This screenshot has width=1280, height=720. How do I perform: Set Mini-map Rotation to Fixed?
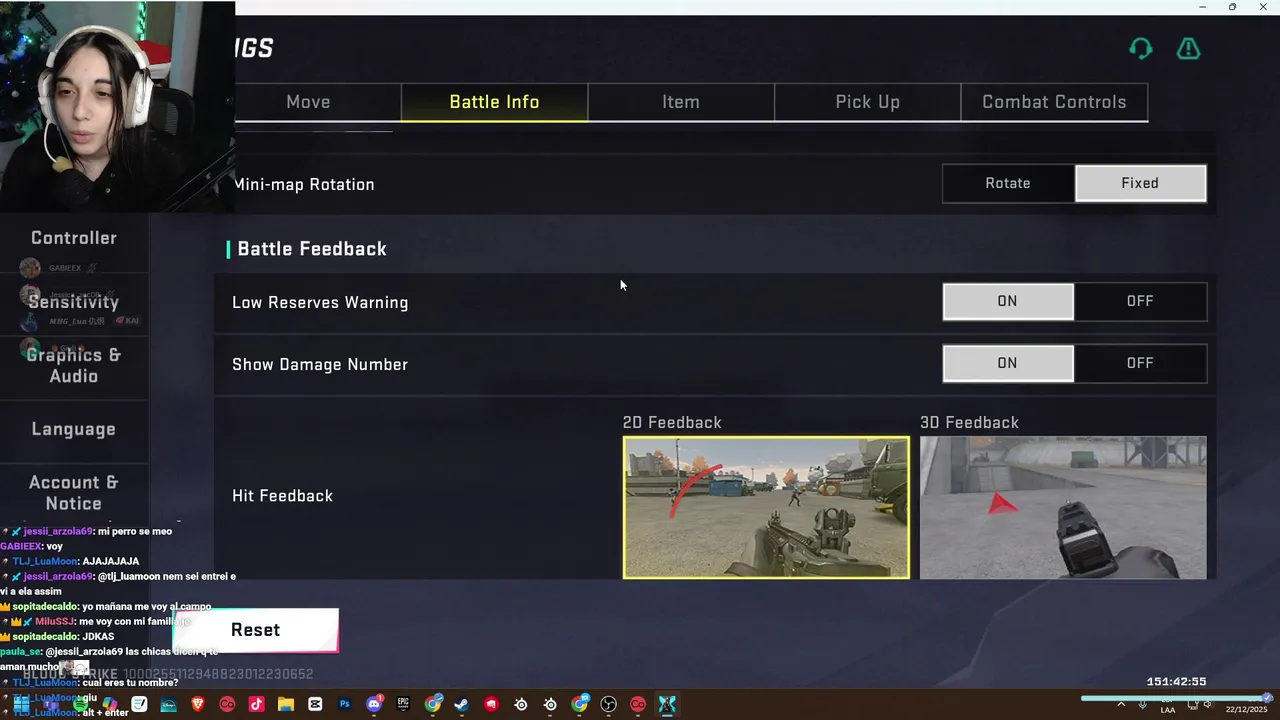pos(1140,183)
